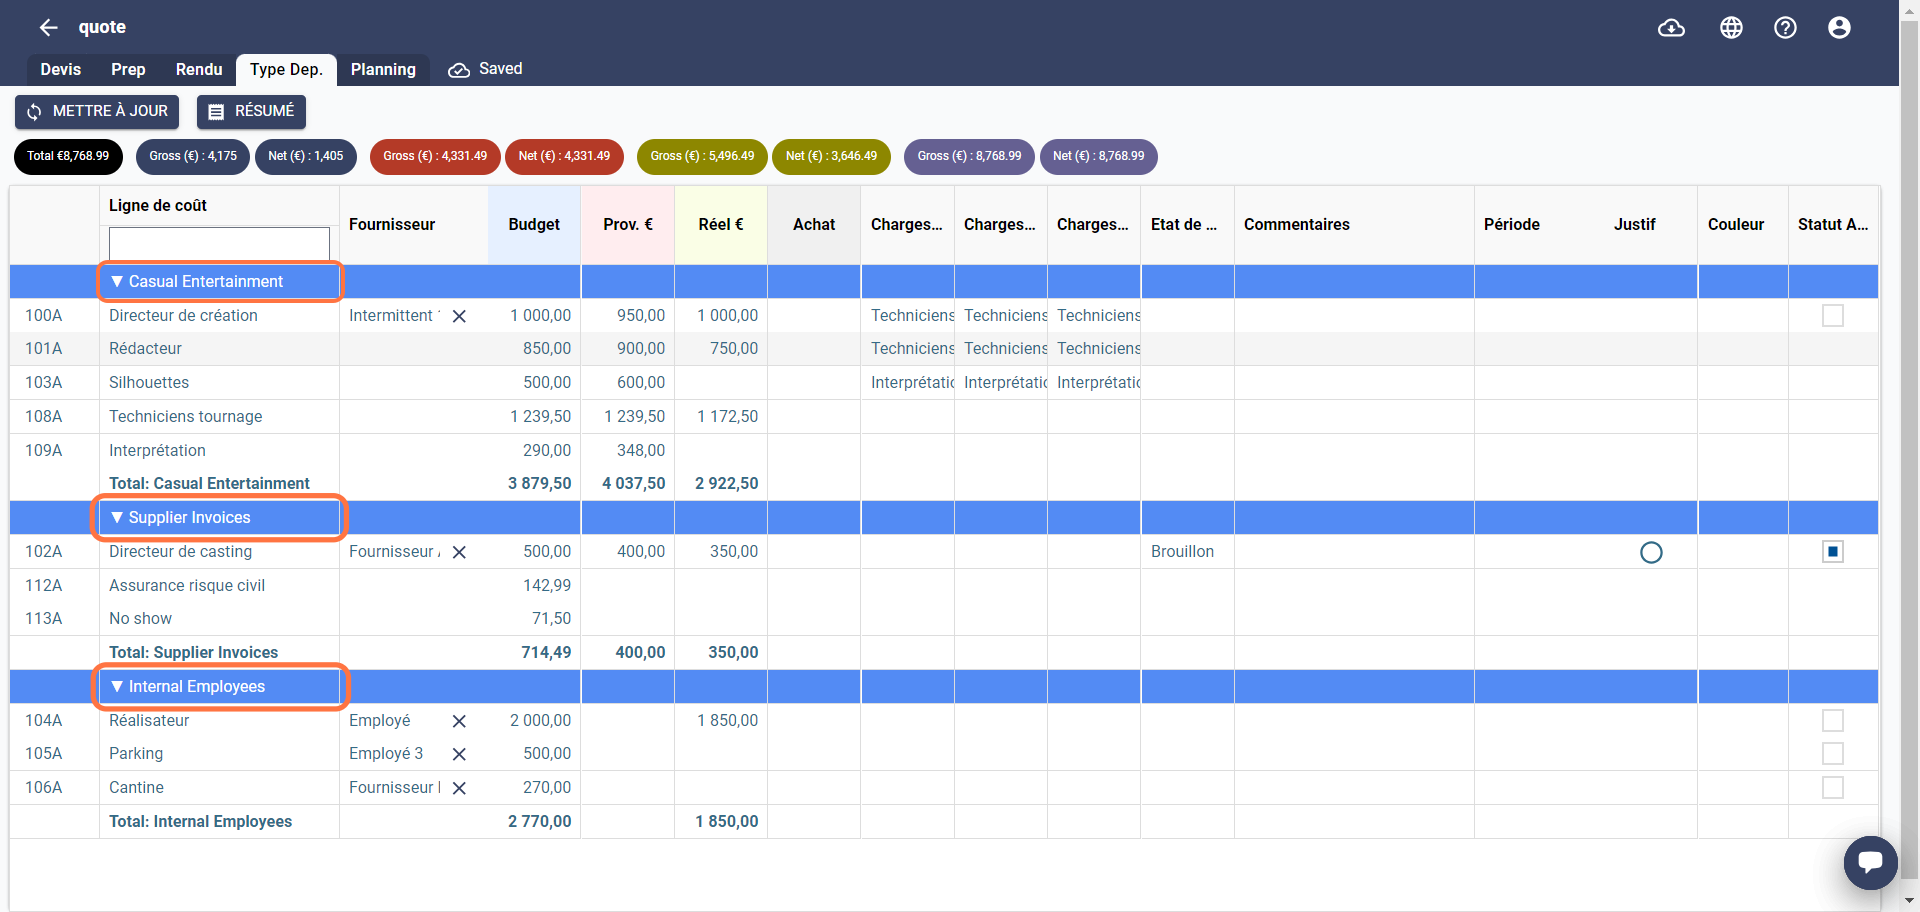
Task: Open the help question mark icon
Action: [x=1785, y=28]
